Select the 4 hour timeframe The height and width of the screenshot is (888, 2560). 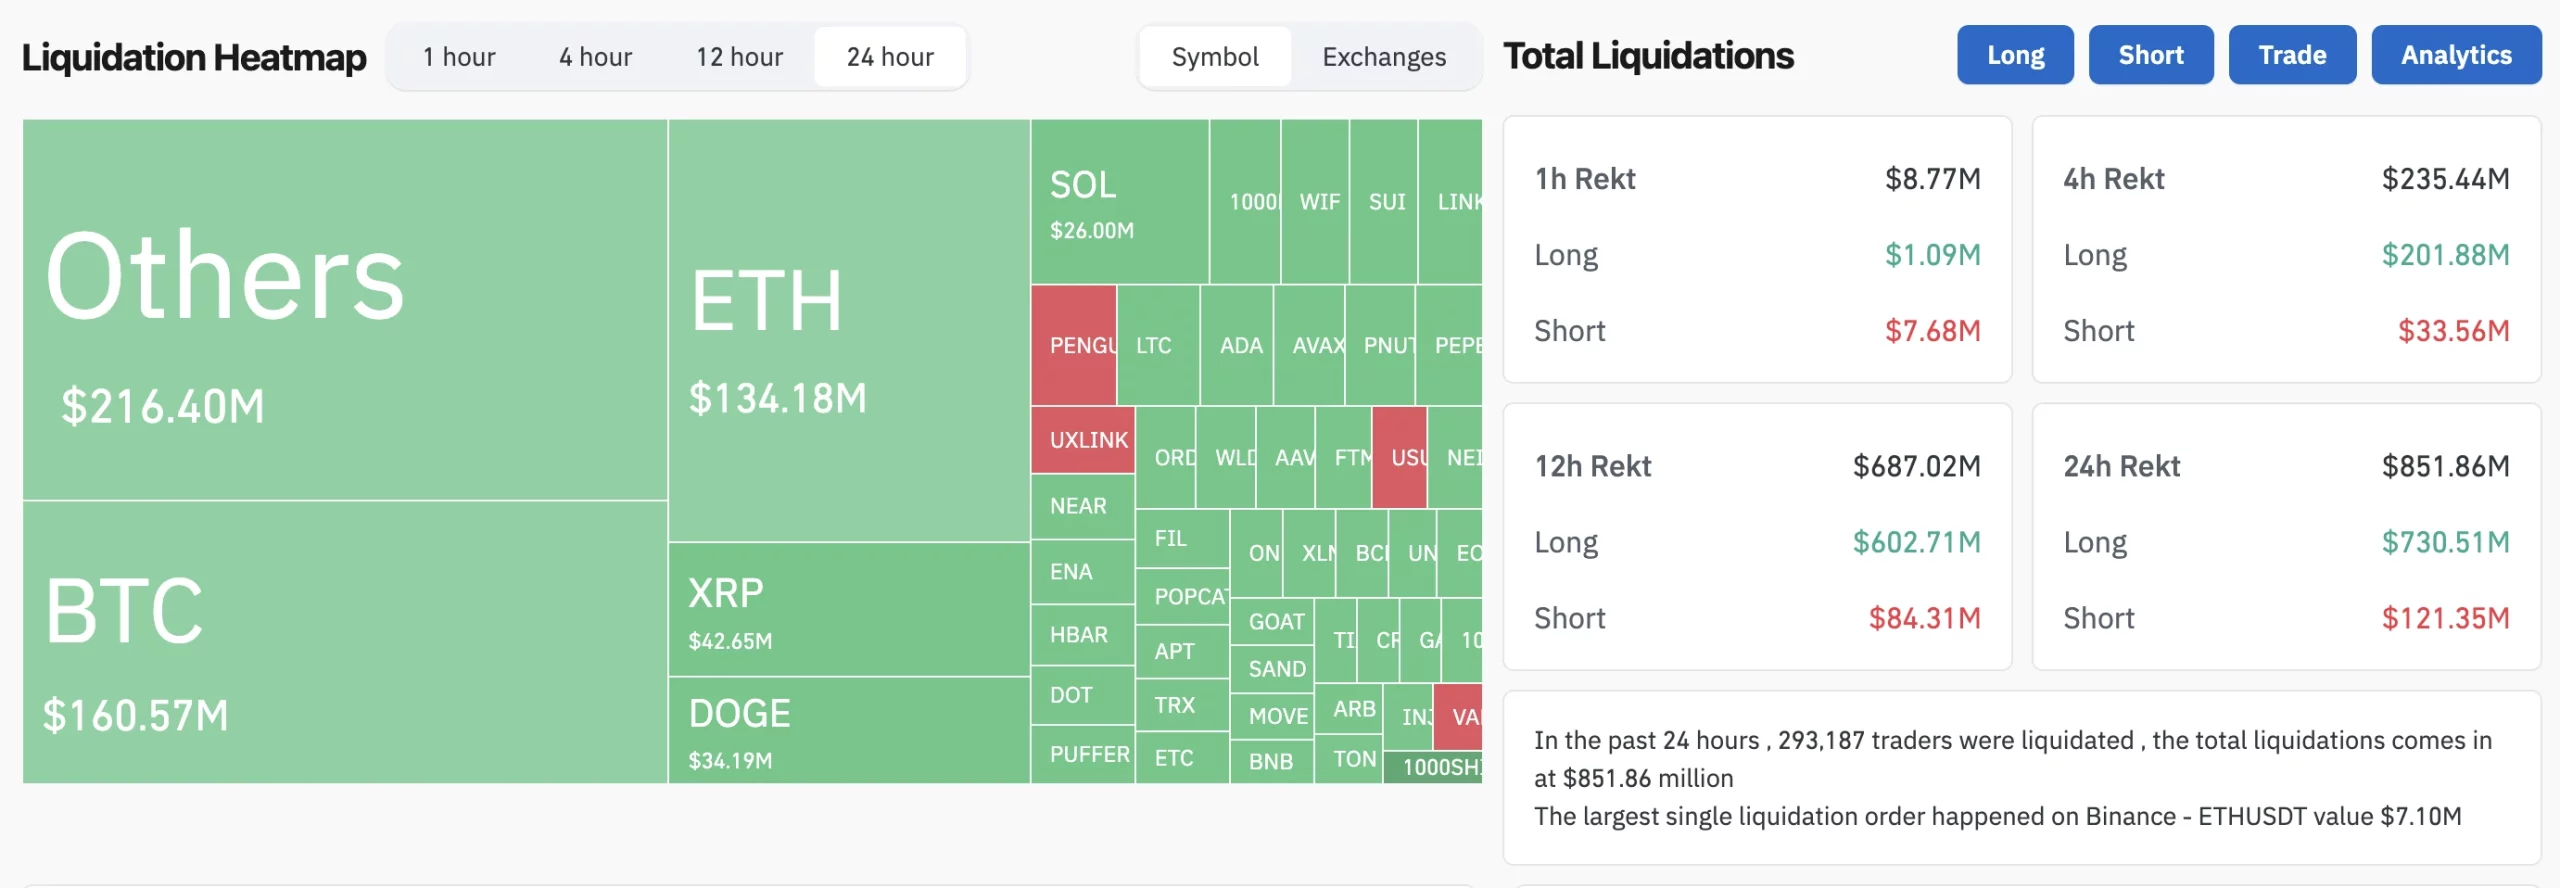tap(595, 57)
